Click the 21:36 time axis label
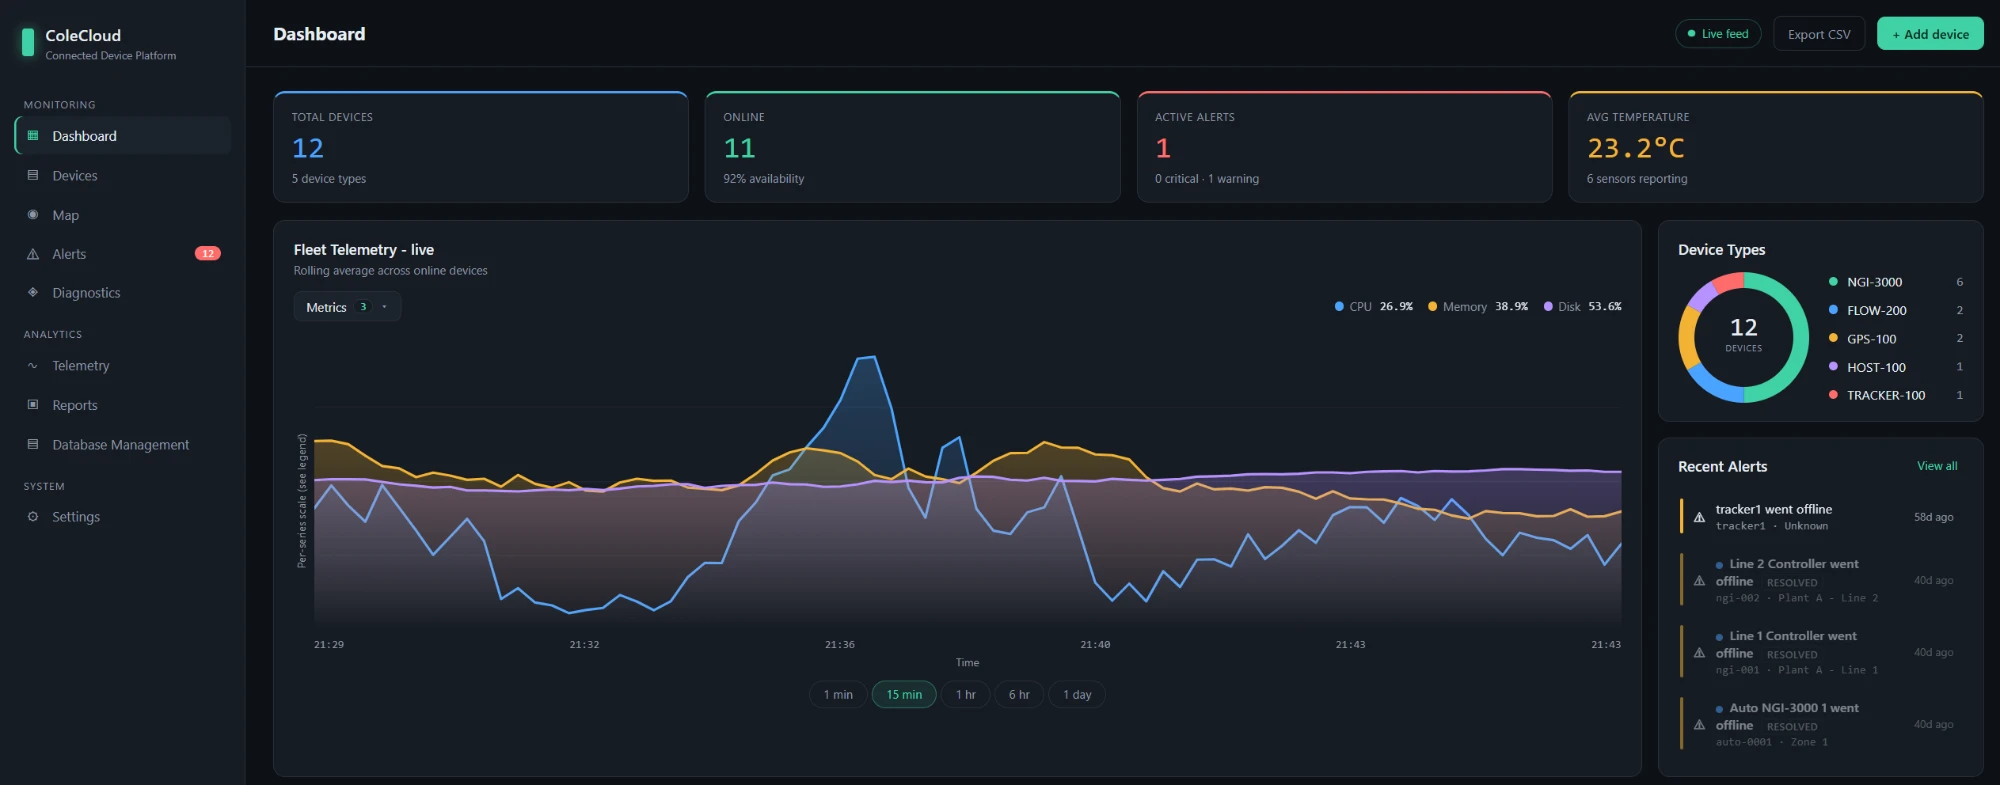The width and height of the screenshot is (2000, 785). (x=840, y=645)
